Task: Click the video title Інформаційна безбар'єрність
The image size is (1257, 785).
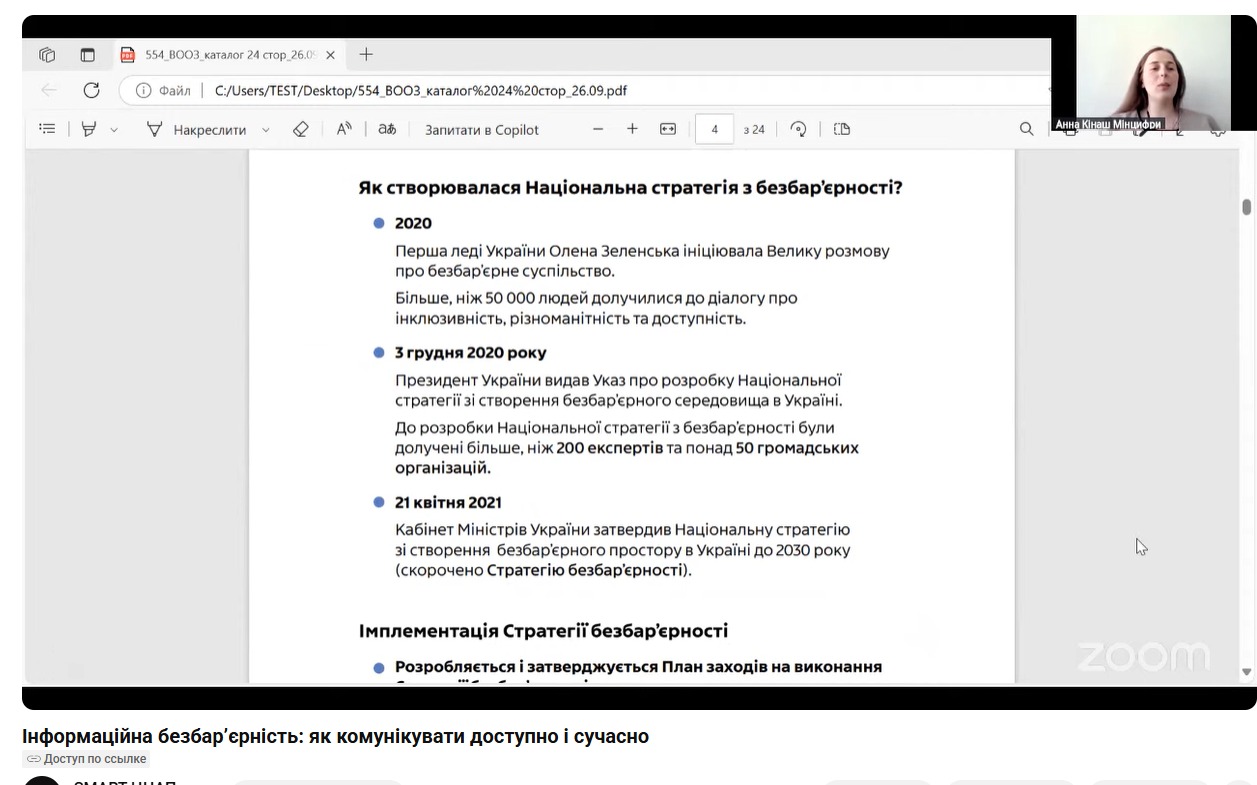Action: click(x=335, y=736)
